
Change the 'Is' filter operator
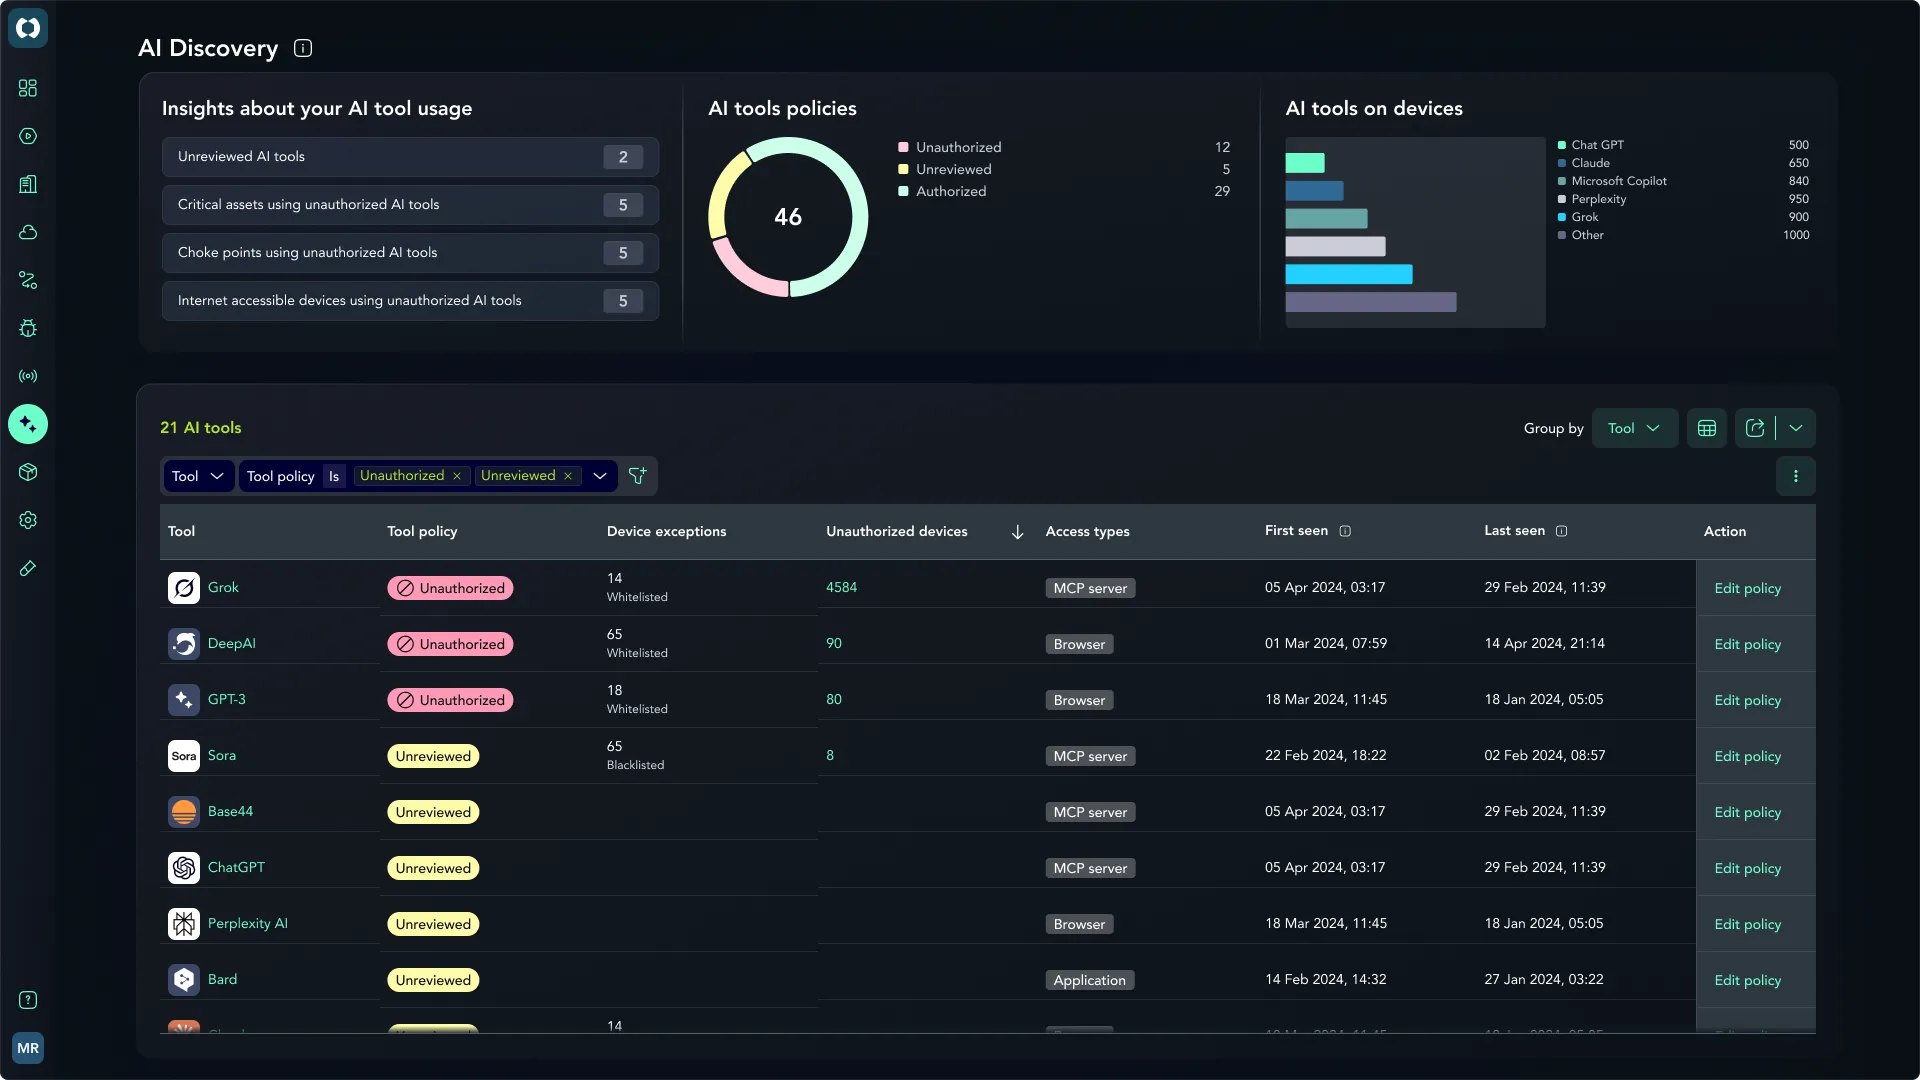pyautogui.click(x=334, y=476)
